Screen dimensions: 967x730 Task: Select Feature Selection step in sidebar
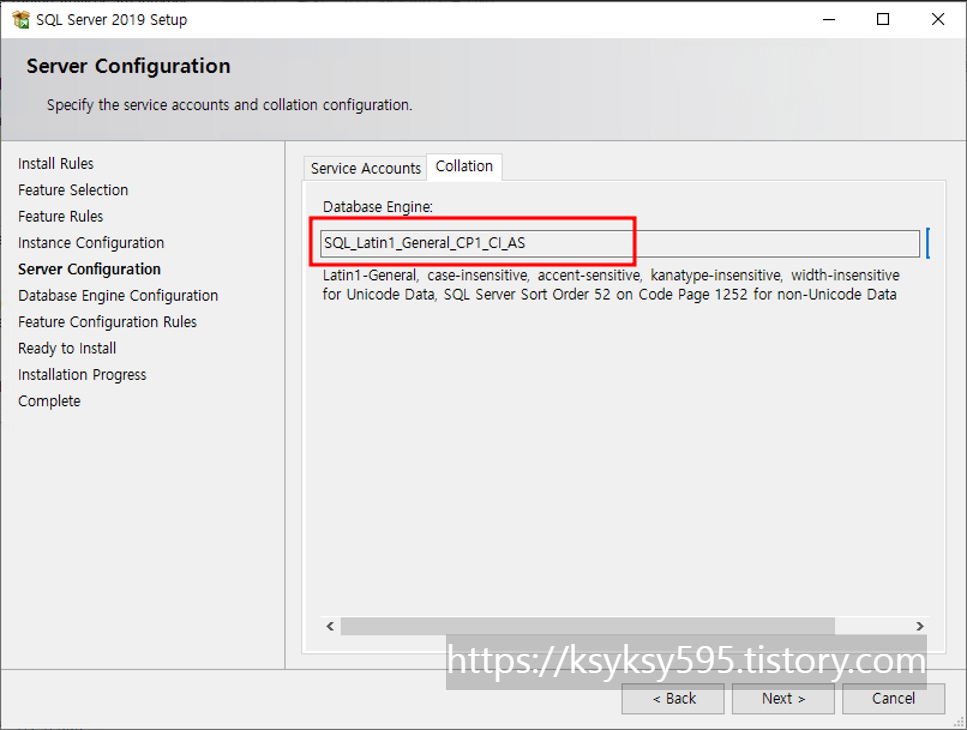point(73,190)
